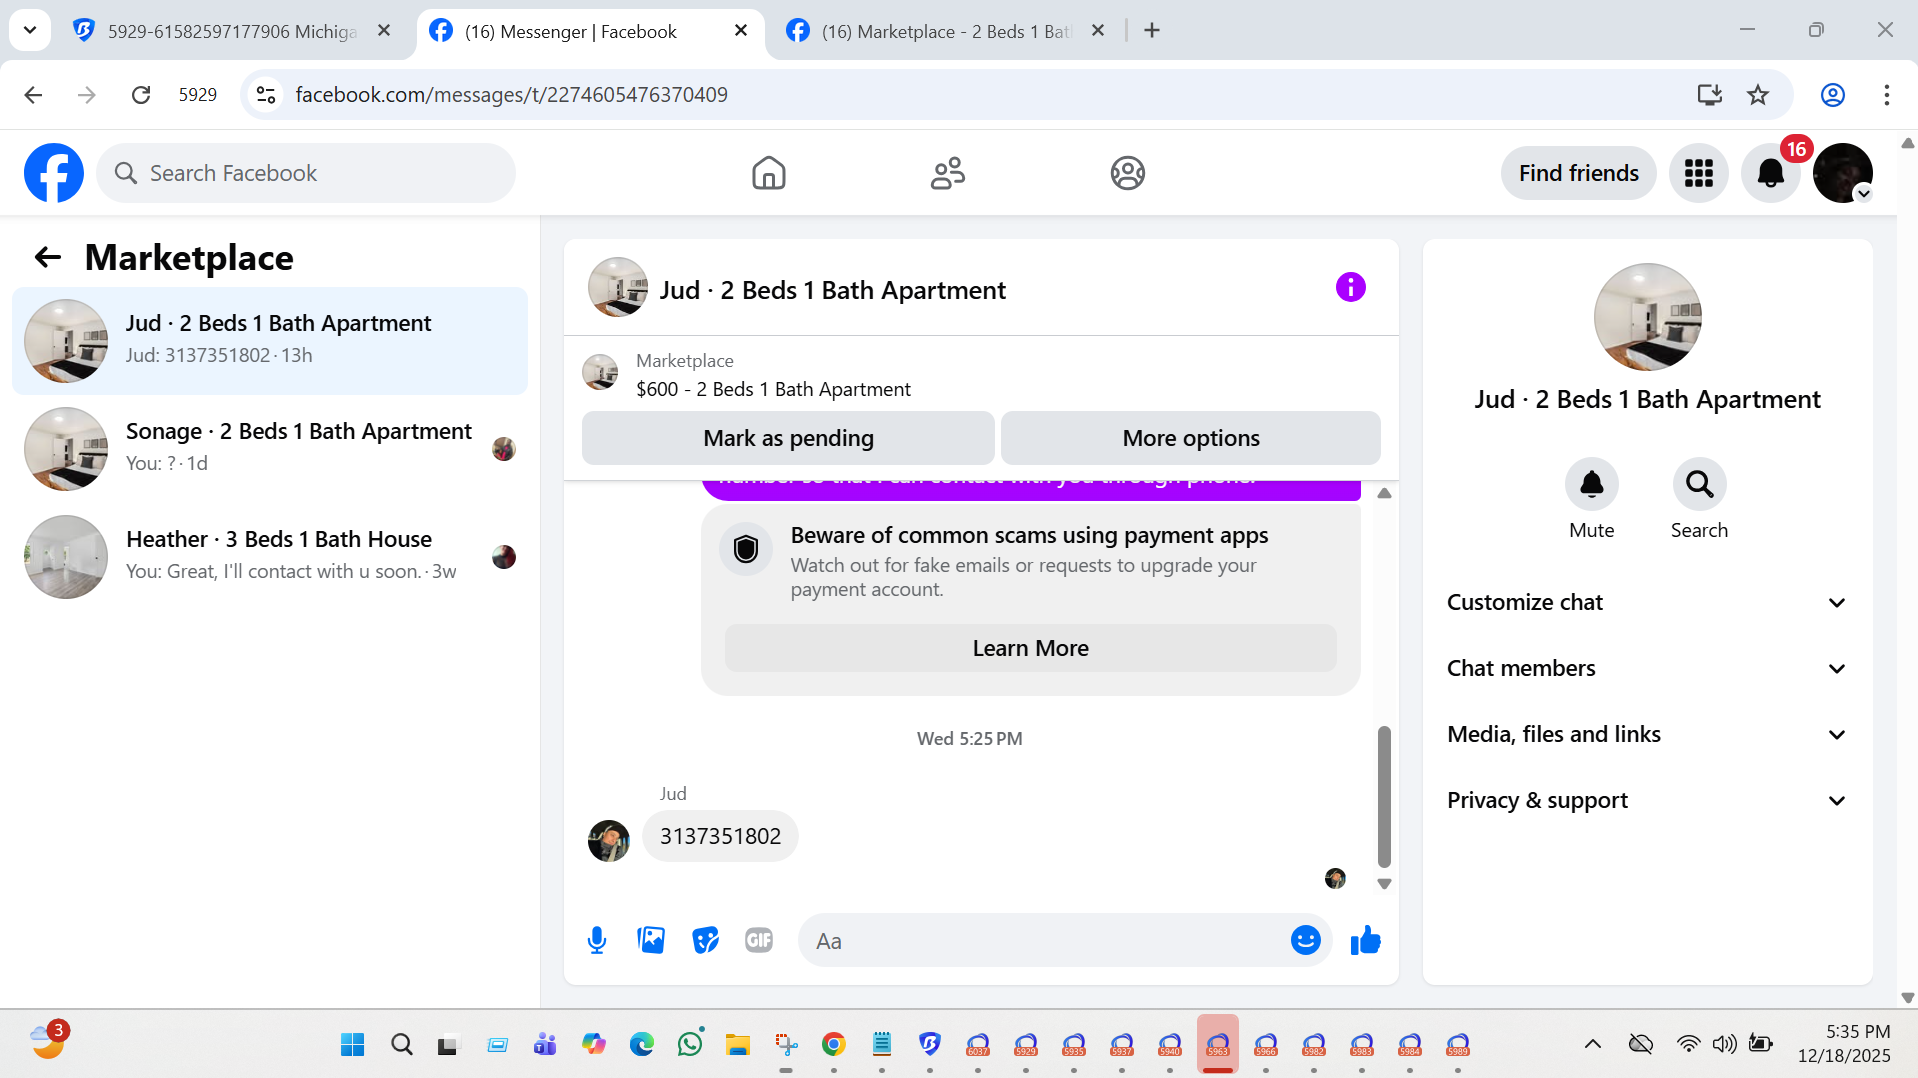Click the chat scroll down arrow
1918x1078 pixels.
click(x=1384, y=884)
